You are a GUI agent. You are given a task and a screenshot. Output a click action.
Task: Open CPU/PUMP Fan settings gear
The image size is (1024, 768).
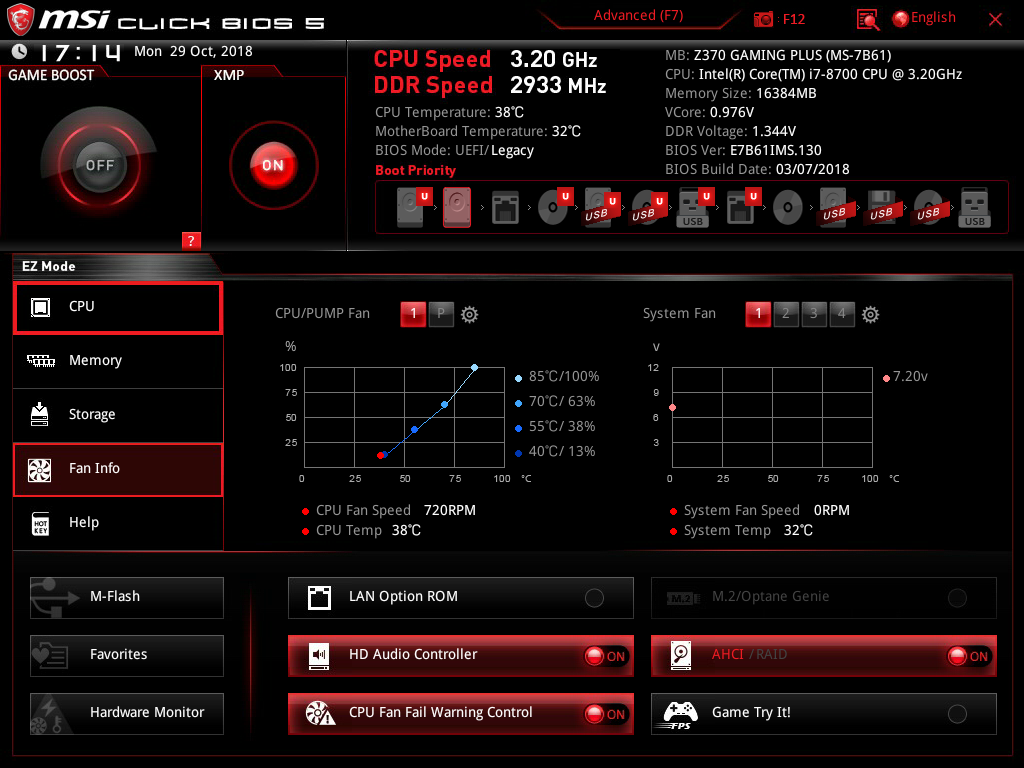point(470,315)
